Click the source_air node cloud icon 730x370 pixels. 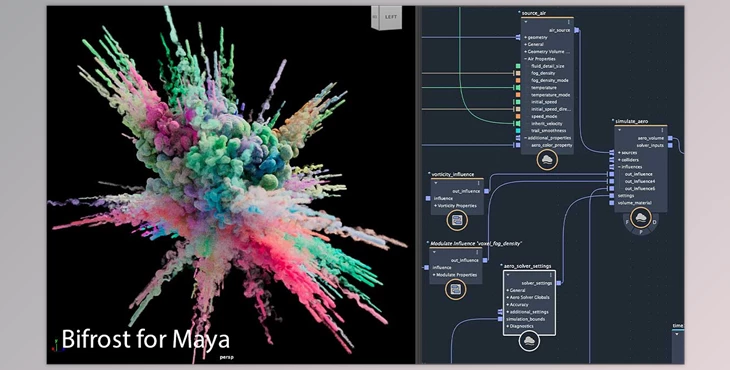[x=547, y=160]
